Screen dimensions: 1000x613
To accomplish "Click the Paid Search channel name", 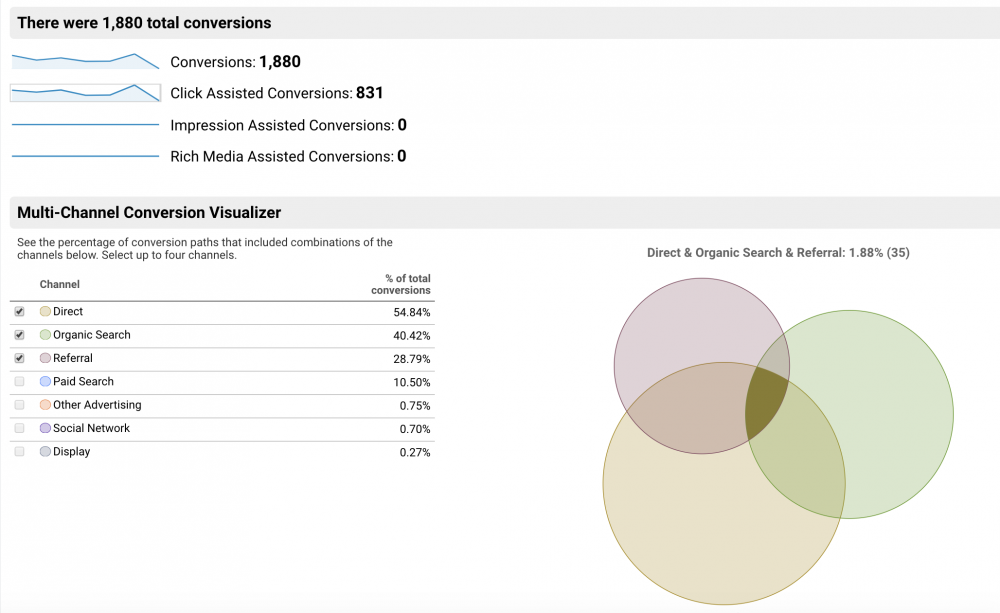I will pyautogui.click(x=84, y=381).
